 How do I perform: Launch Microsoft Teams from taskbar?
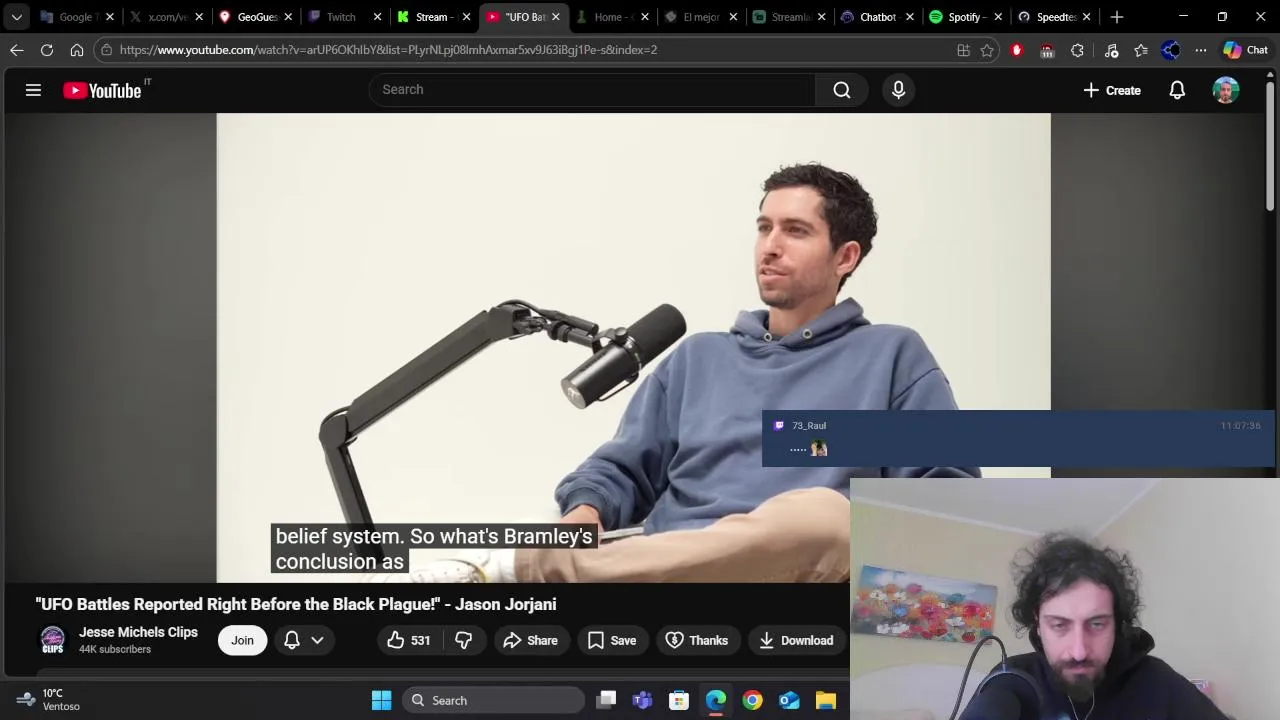[642, 700]
